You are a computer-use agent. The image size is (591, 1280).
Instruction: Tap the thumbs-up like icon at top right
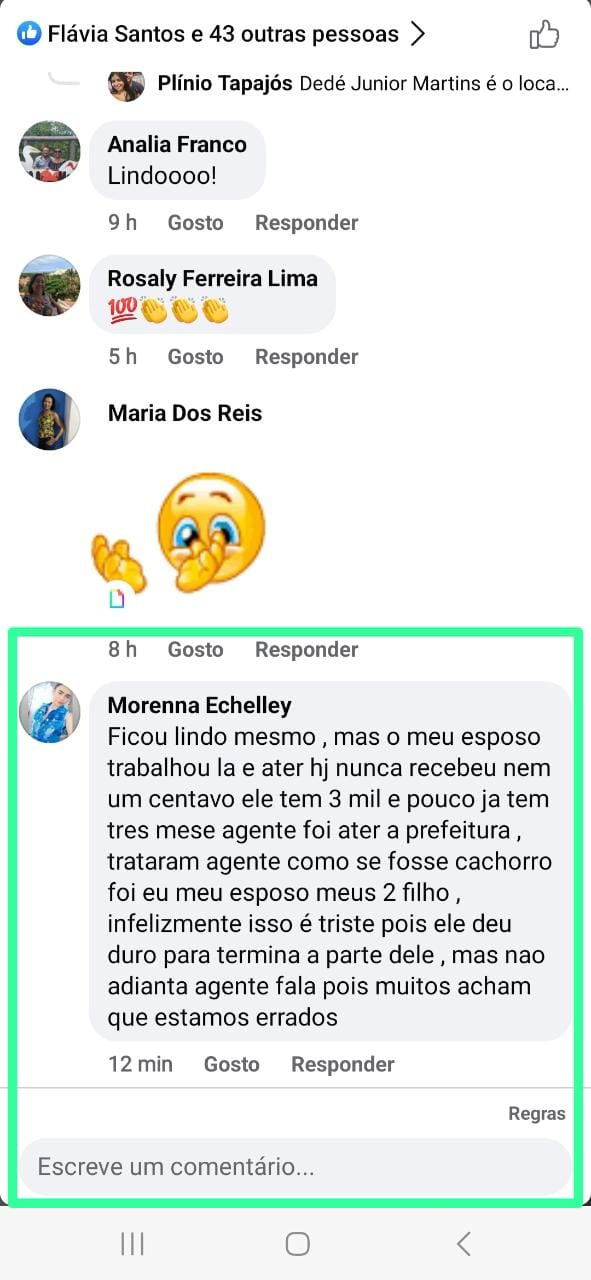pos(544,35)
